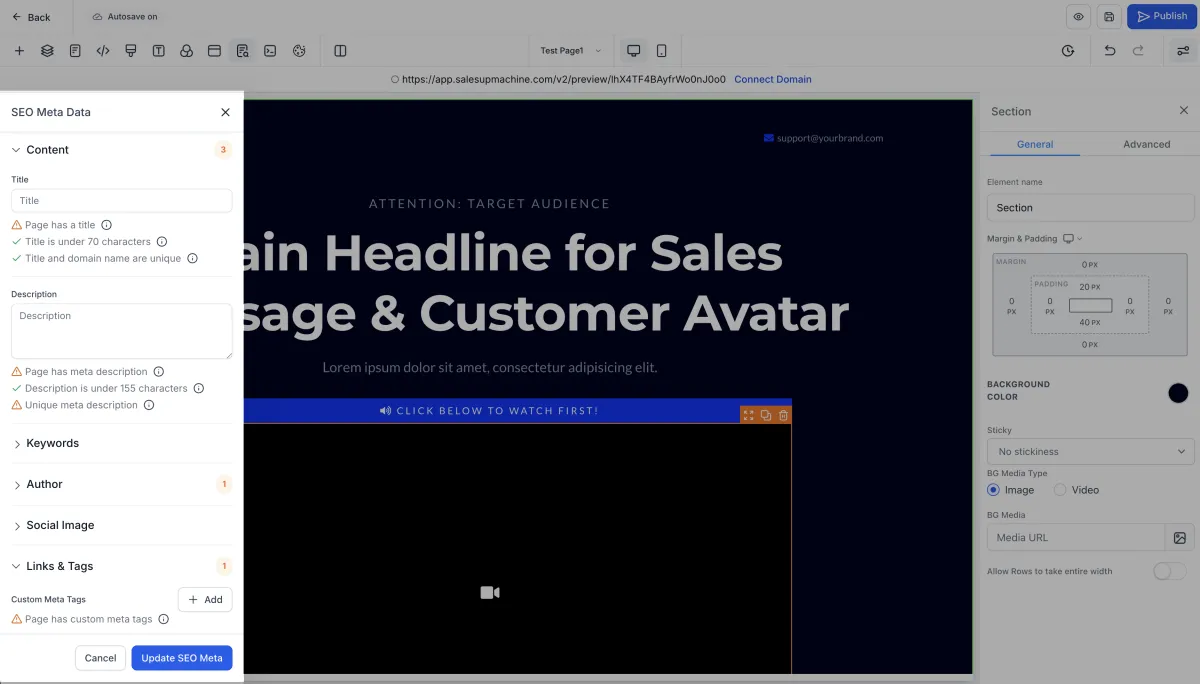Click info icon for Page has custom meta tags
The height and width of the screenshot is (684, 1200).
click(164, 619)
